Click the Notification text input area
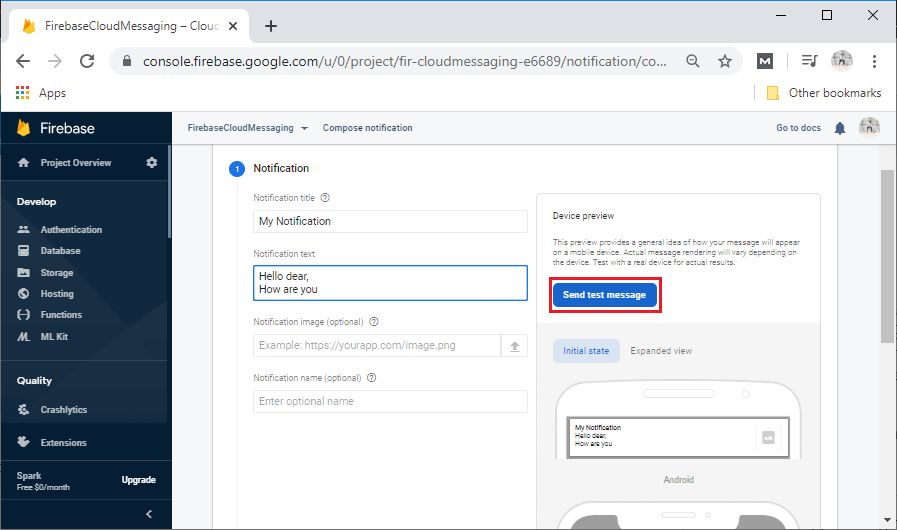 click(x=390, y=283)
